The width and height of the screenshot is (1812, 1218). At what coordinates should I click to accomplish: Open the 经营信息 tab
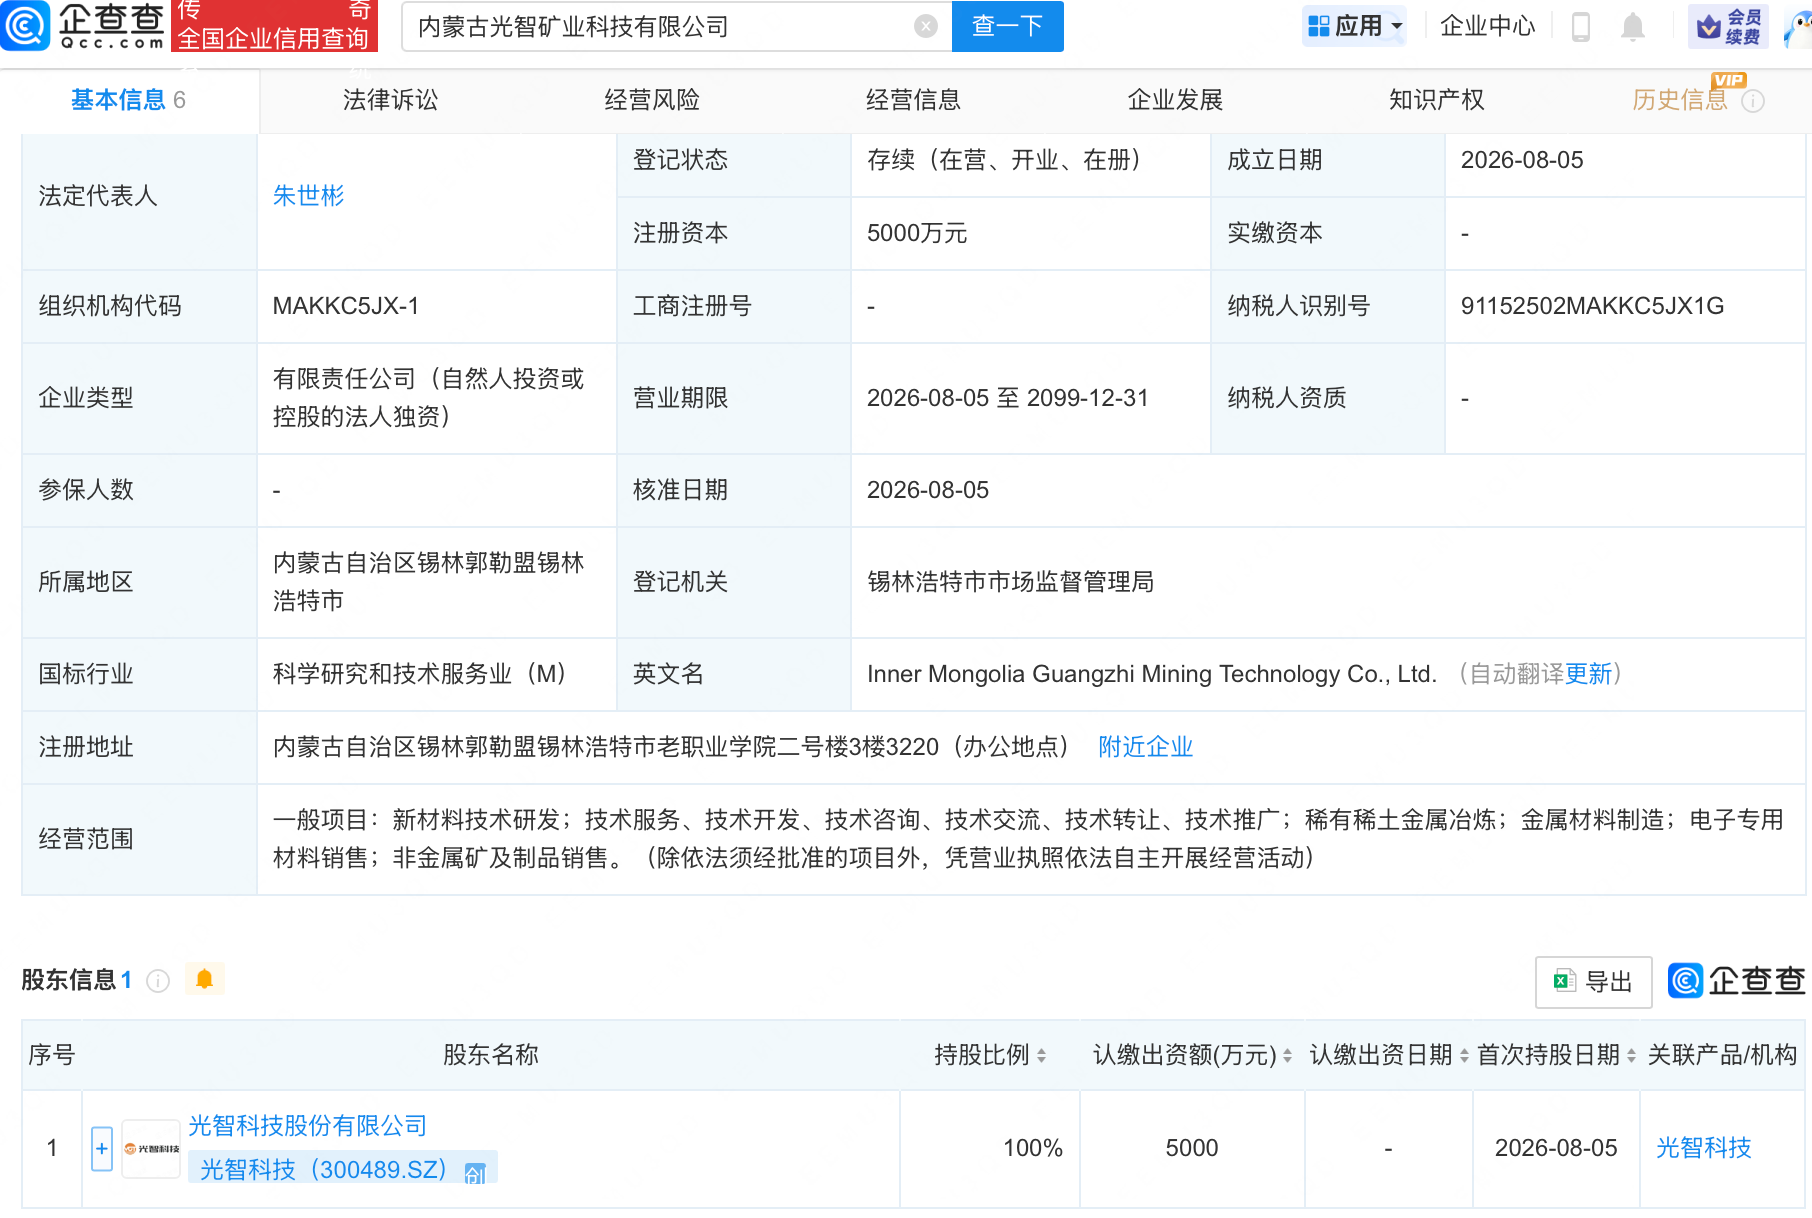point(913,100)
